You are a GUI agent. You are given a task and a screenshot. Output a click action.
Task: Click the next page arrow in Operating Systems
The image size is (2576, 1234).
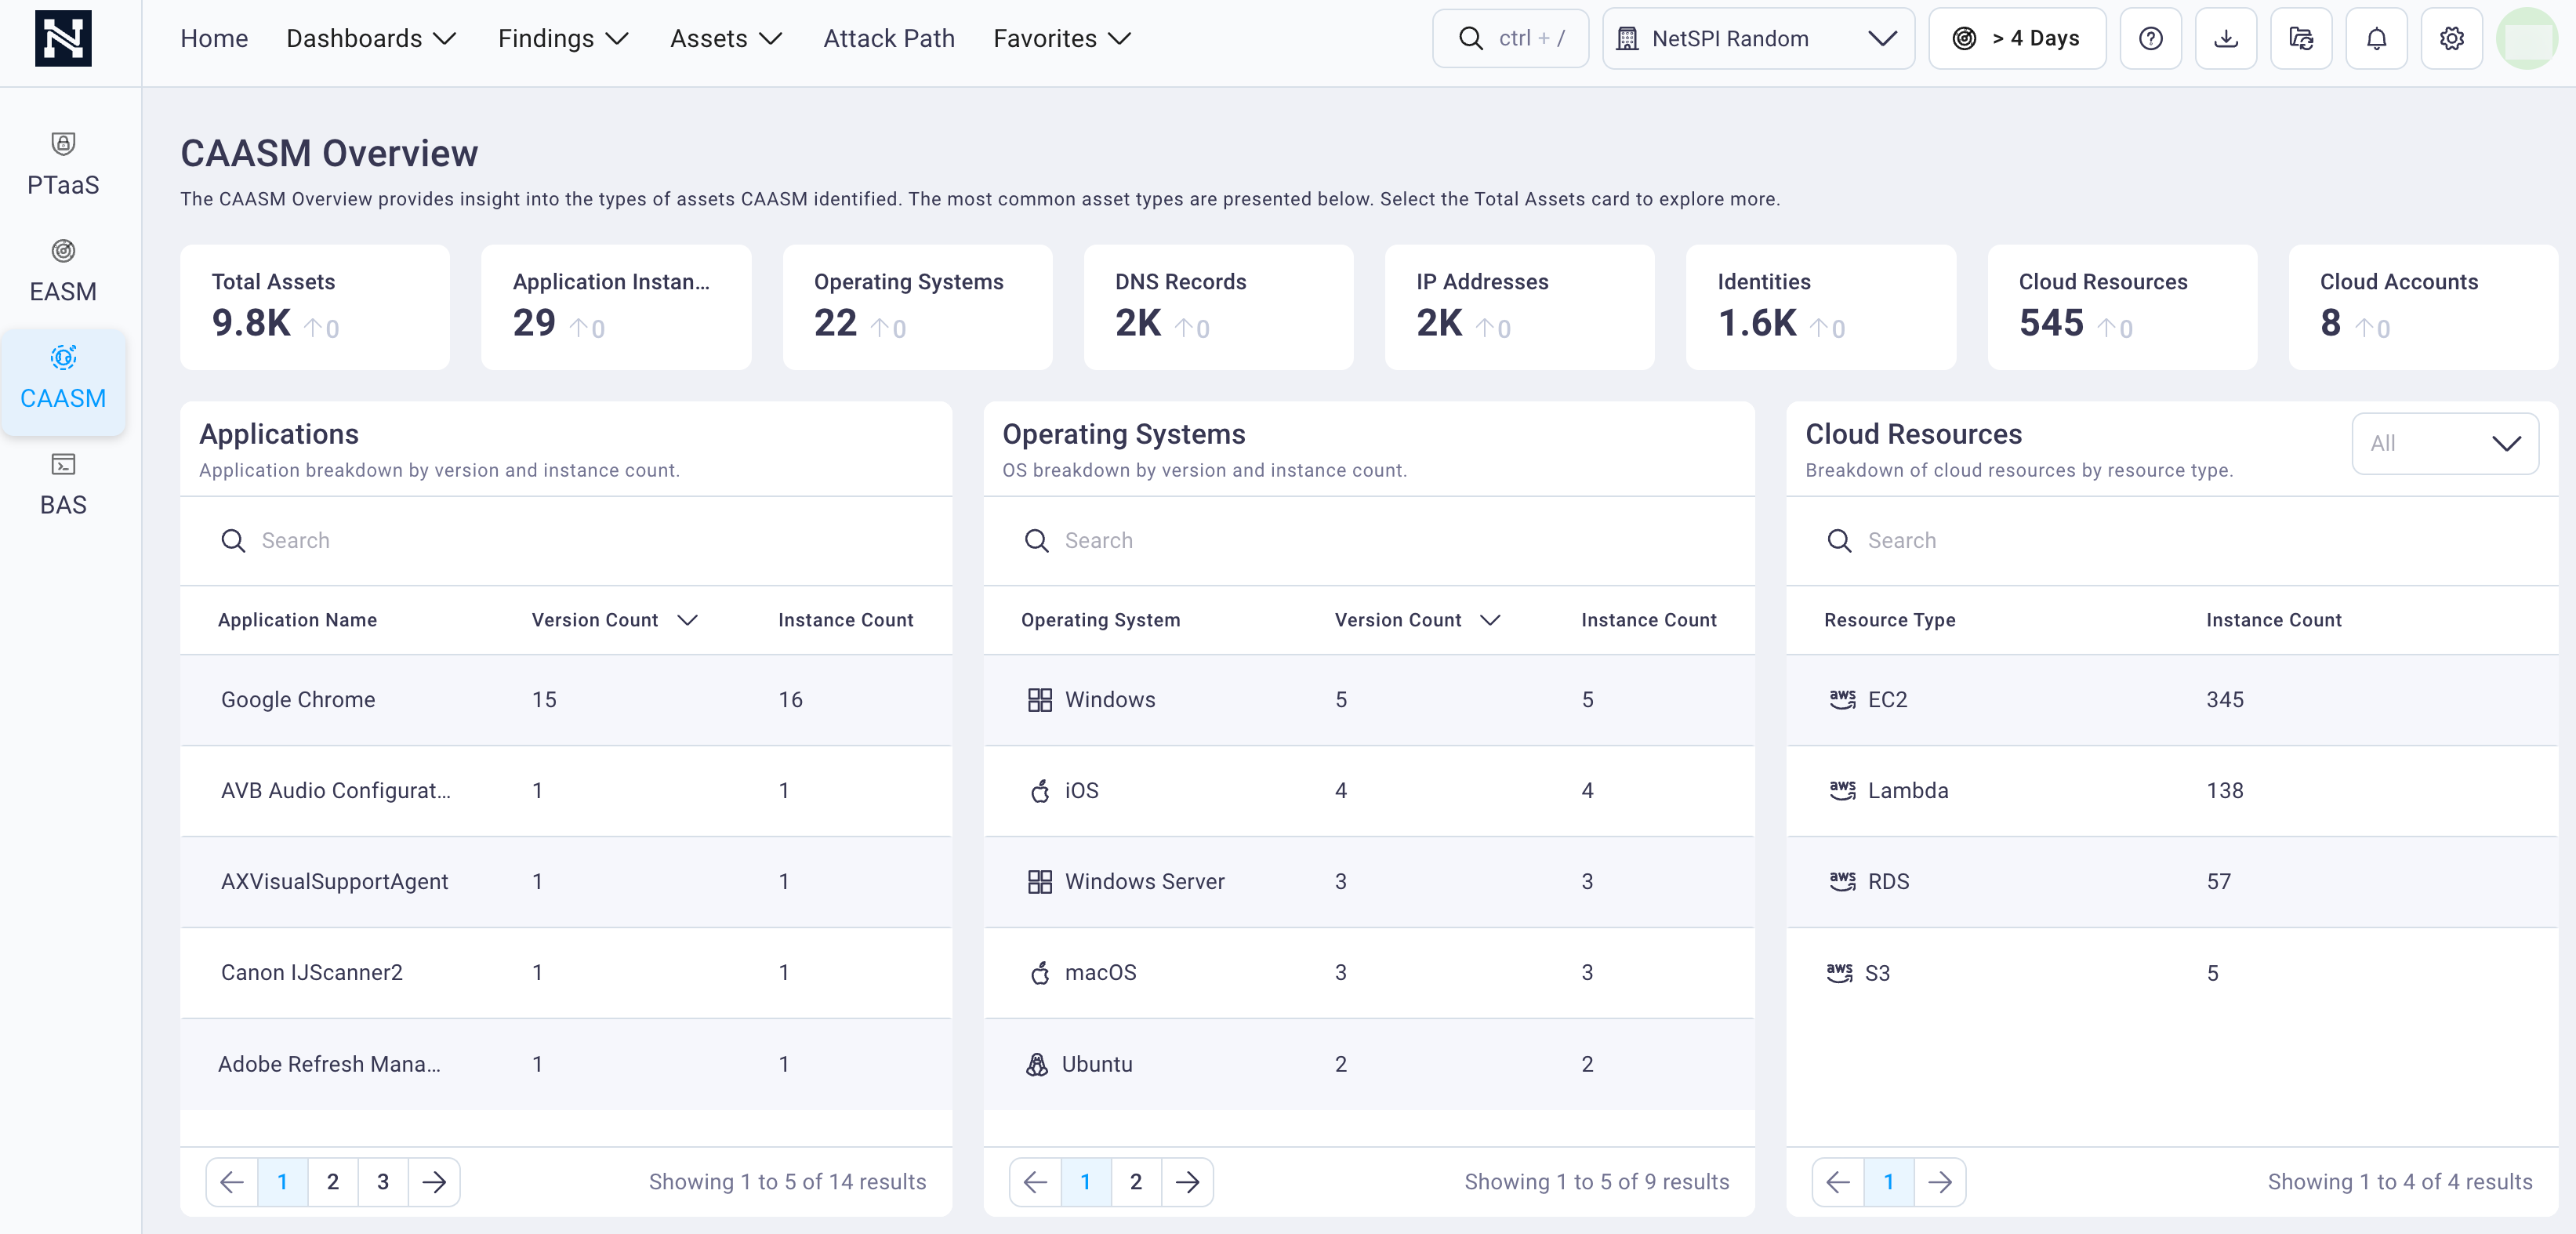[x=1187, y=1182]
